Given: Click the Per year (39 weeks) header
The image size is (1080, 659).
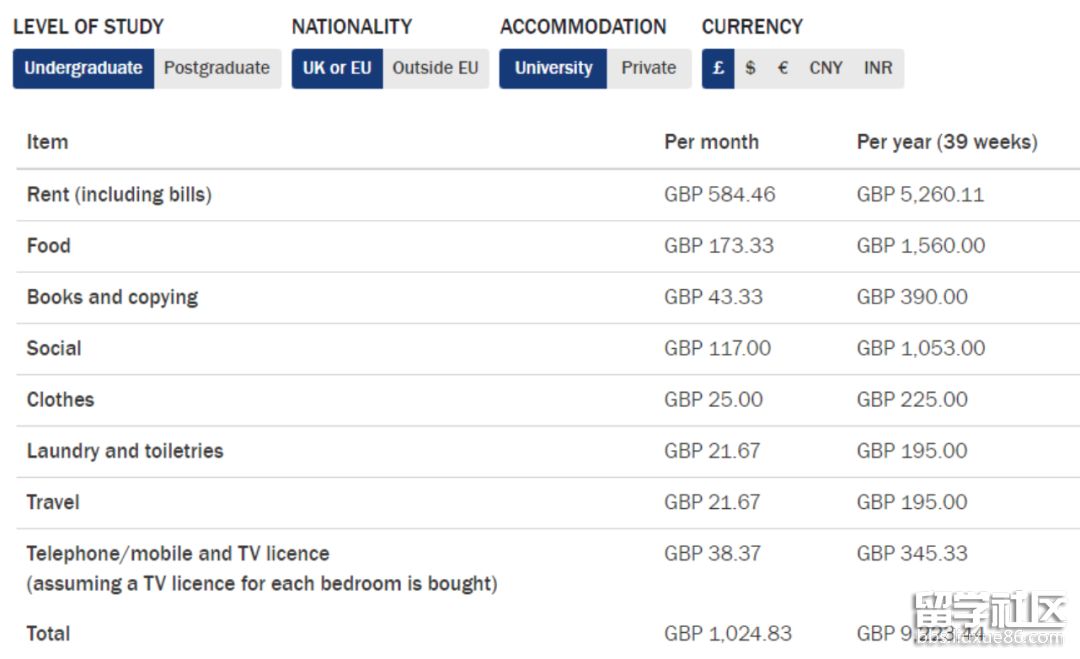Looking at the screenshot, I should 947,142.
